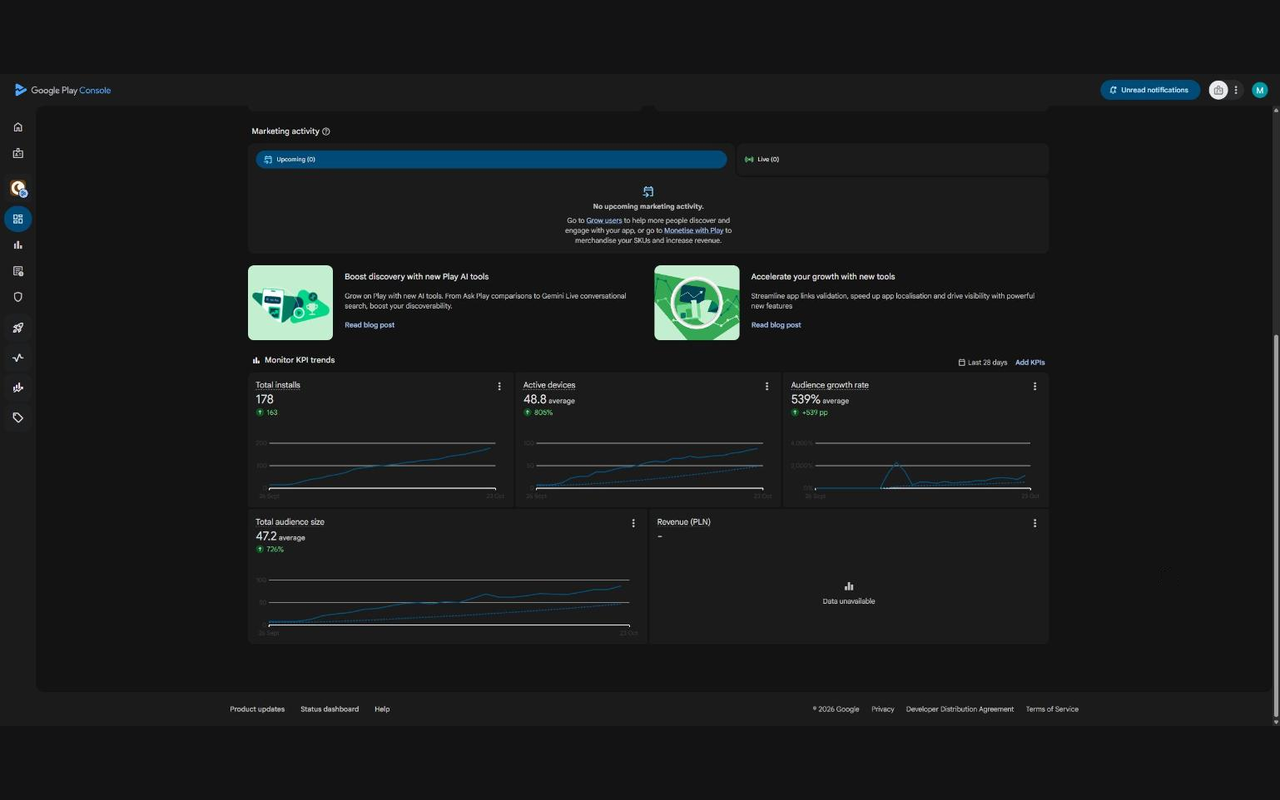1280x800 pixels.
Task: Click the Audience growth rate KPI title
Action: pos(830,385)
